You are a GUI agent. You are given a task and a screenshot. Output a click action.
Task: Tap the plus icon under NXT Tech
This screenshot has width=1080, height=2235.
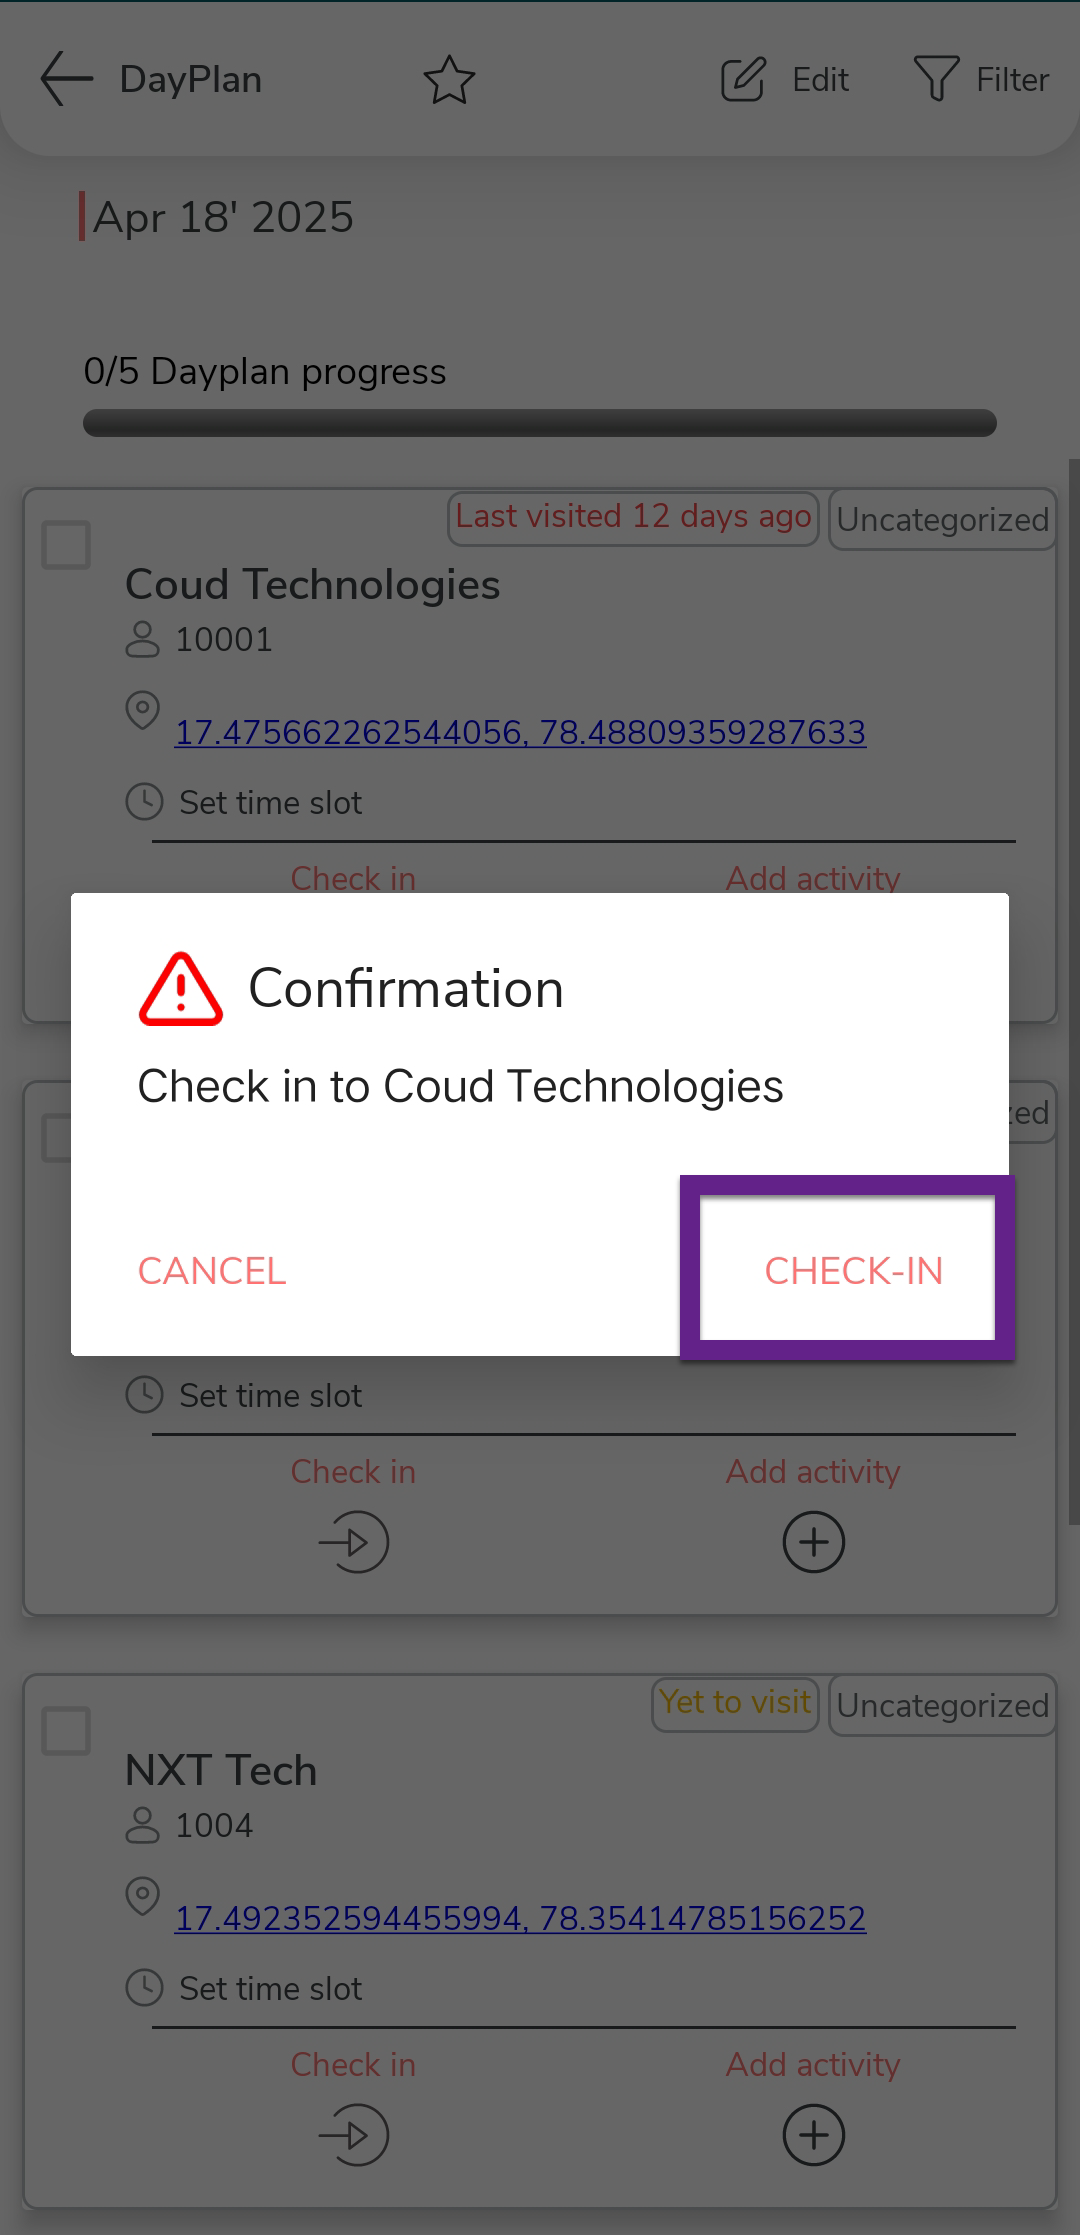[x=813, y=2134]
